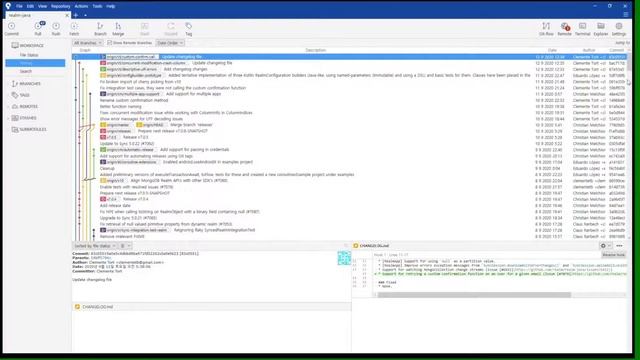The height and width of the screenshot is (360, 640).
Task: Click the CHANGELOG.md file icon in file list
Action: coord(77,307)
